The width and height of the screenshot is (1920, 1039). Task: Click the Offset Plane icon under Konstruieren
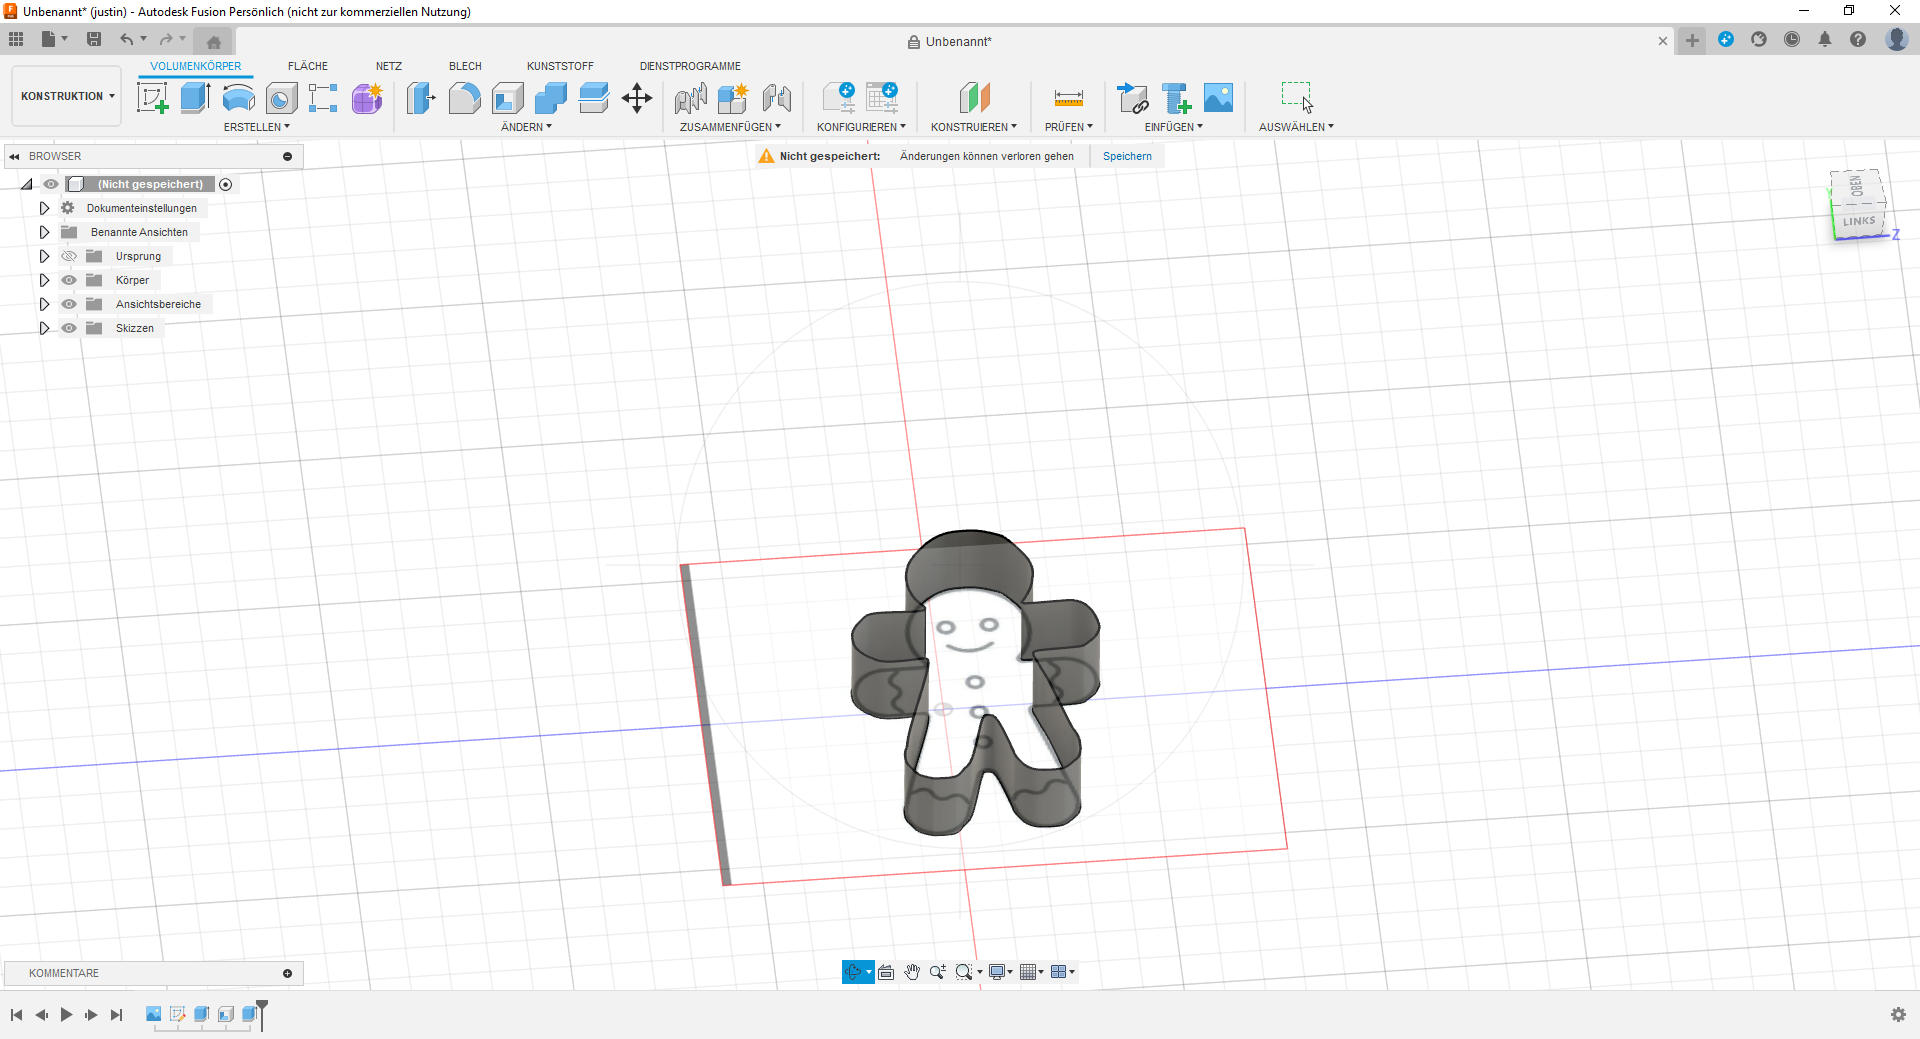[x=974, y=98]
